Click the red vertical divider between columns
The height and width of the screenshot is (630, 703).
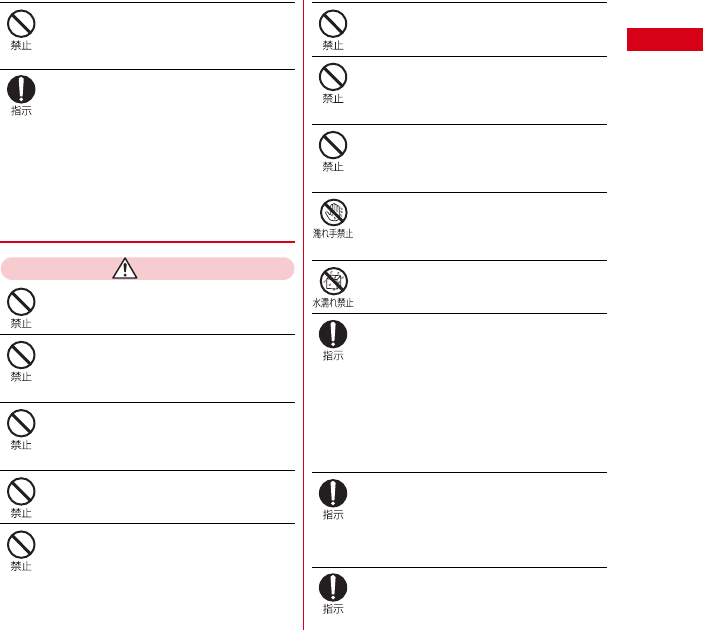tap(304, 315)
